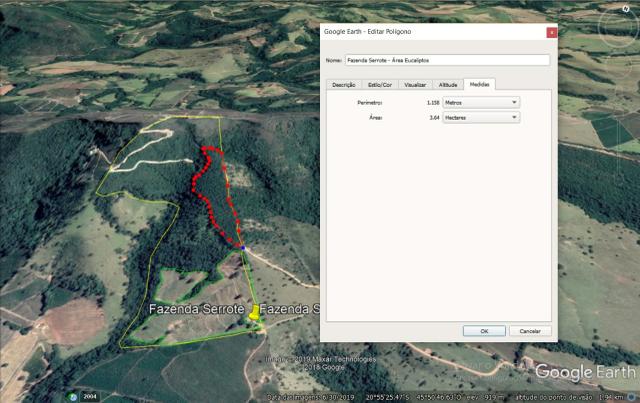Click the historical imagery clock icon
640x403 pixels.
[73, 396]
